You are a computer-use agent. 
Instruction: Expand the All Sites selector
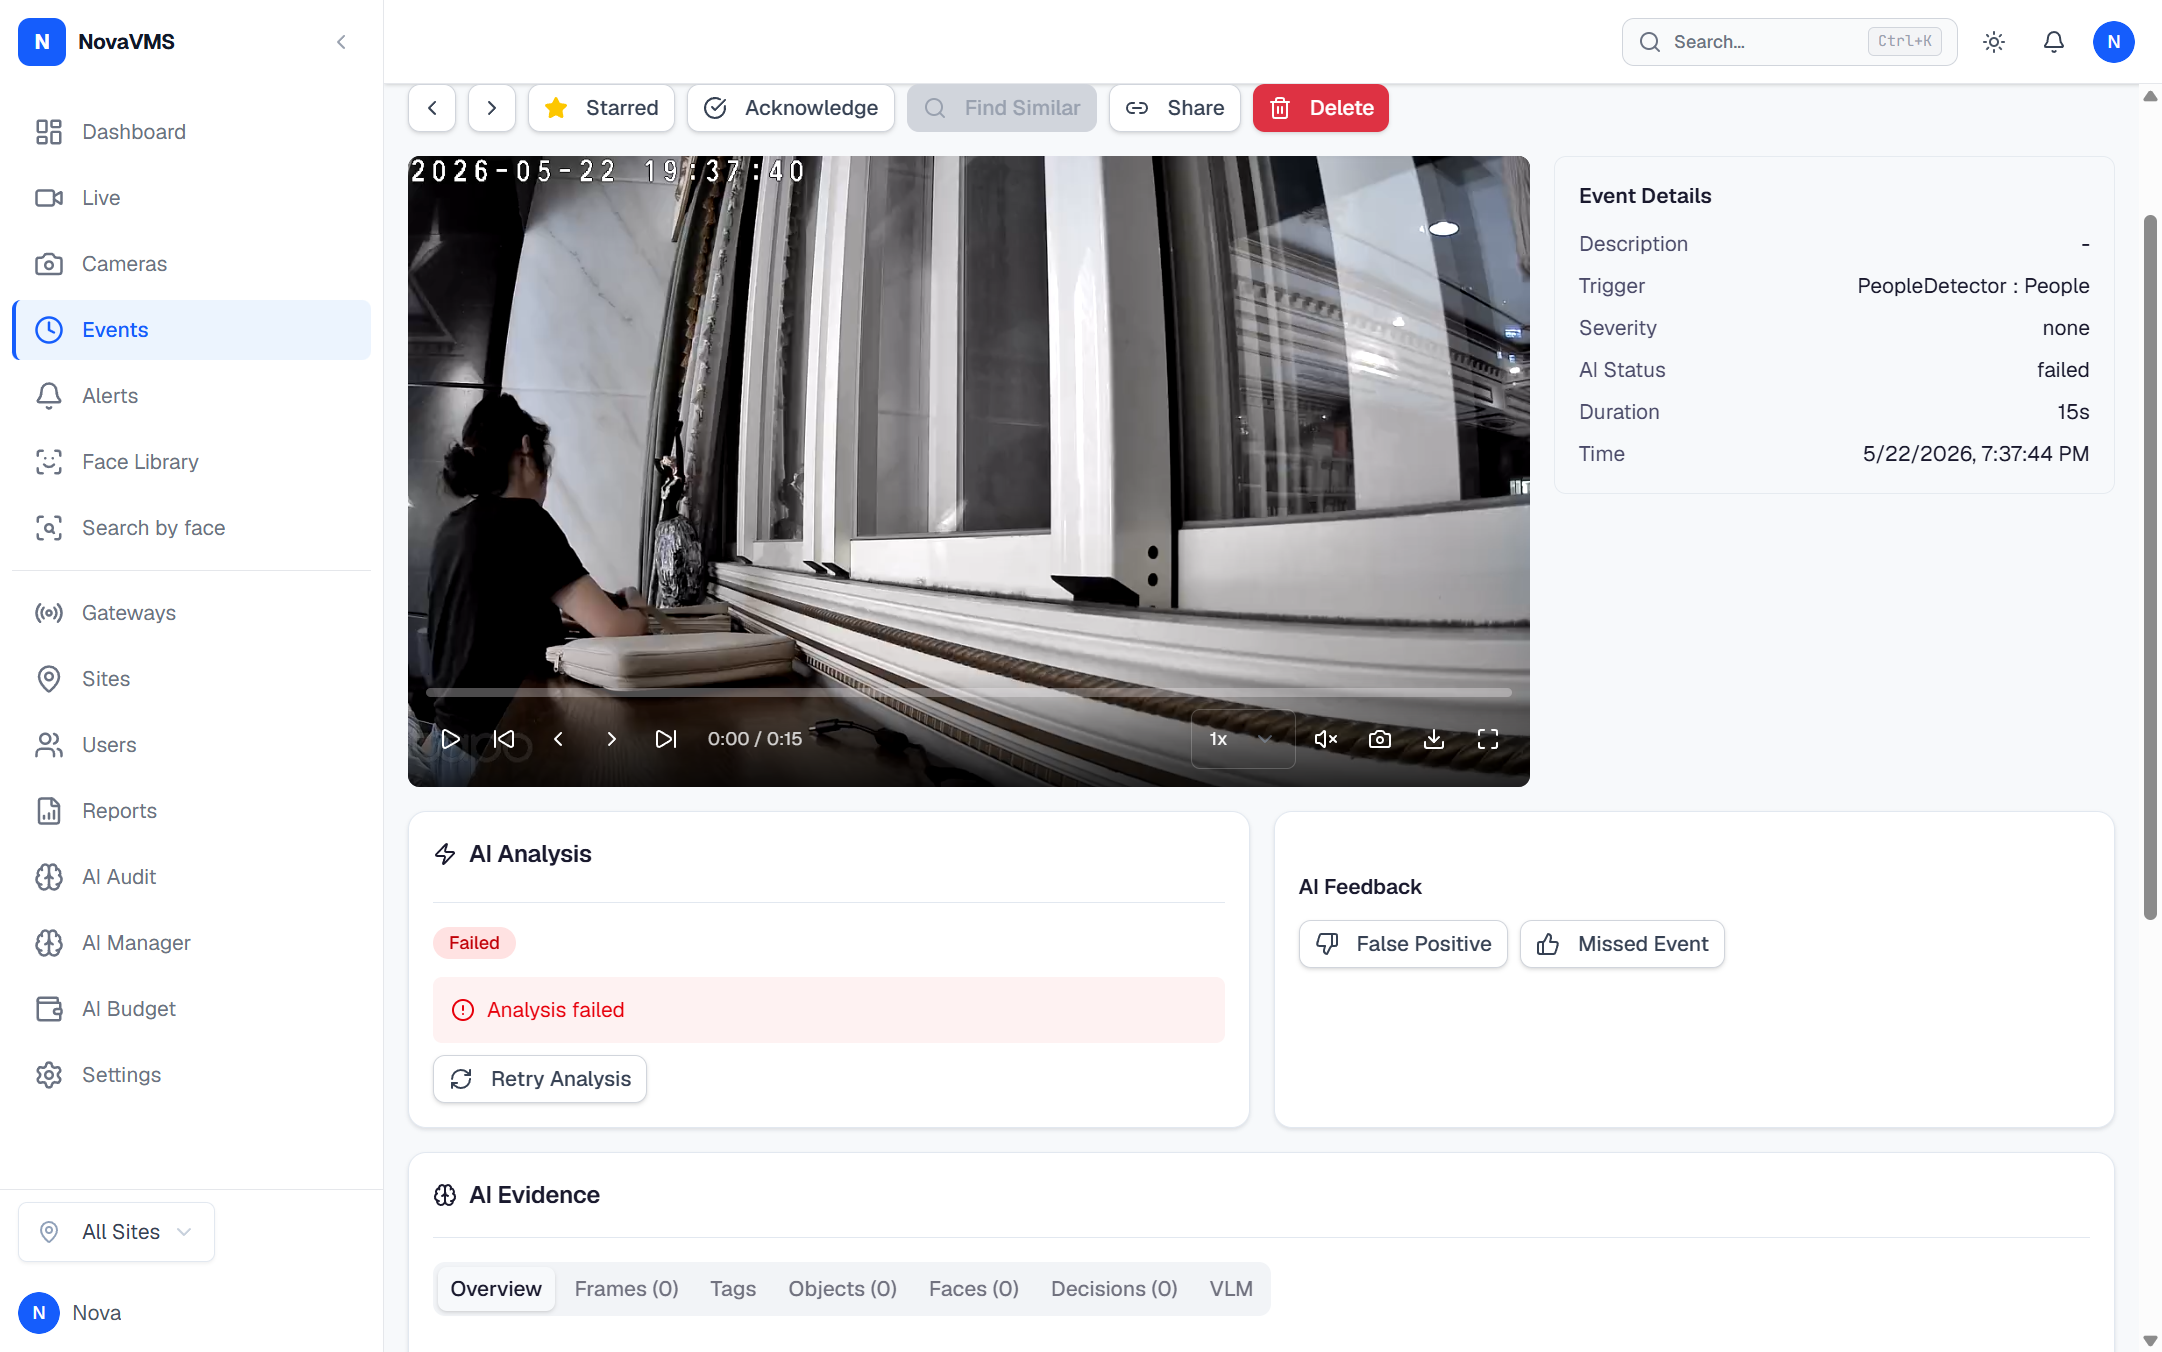pos(116,1232)
